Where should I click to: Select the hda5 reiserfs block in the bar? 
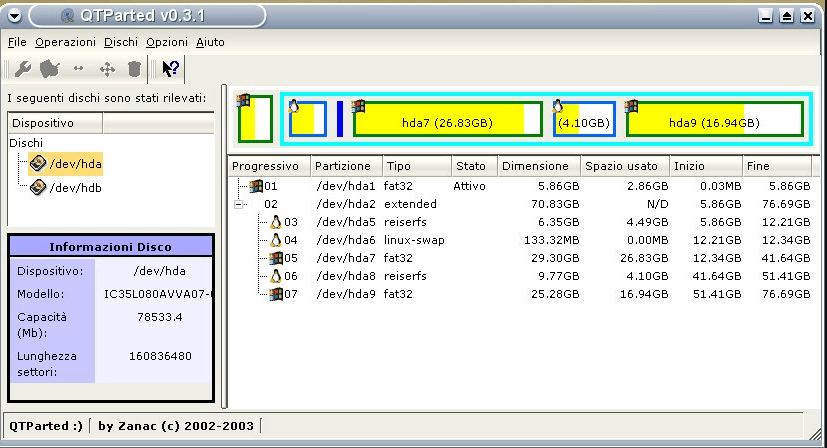click(x=307, y=119)
